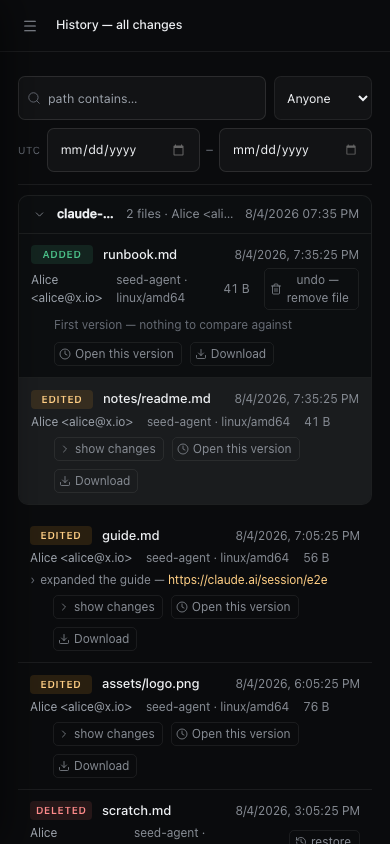Viewport: 390px width, 844px height.
Task: Expand show changes for assets/logo.png
Action: pos(108,734)
